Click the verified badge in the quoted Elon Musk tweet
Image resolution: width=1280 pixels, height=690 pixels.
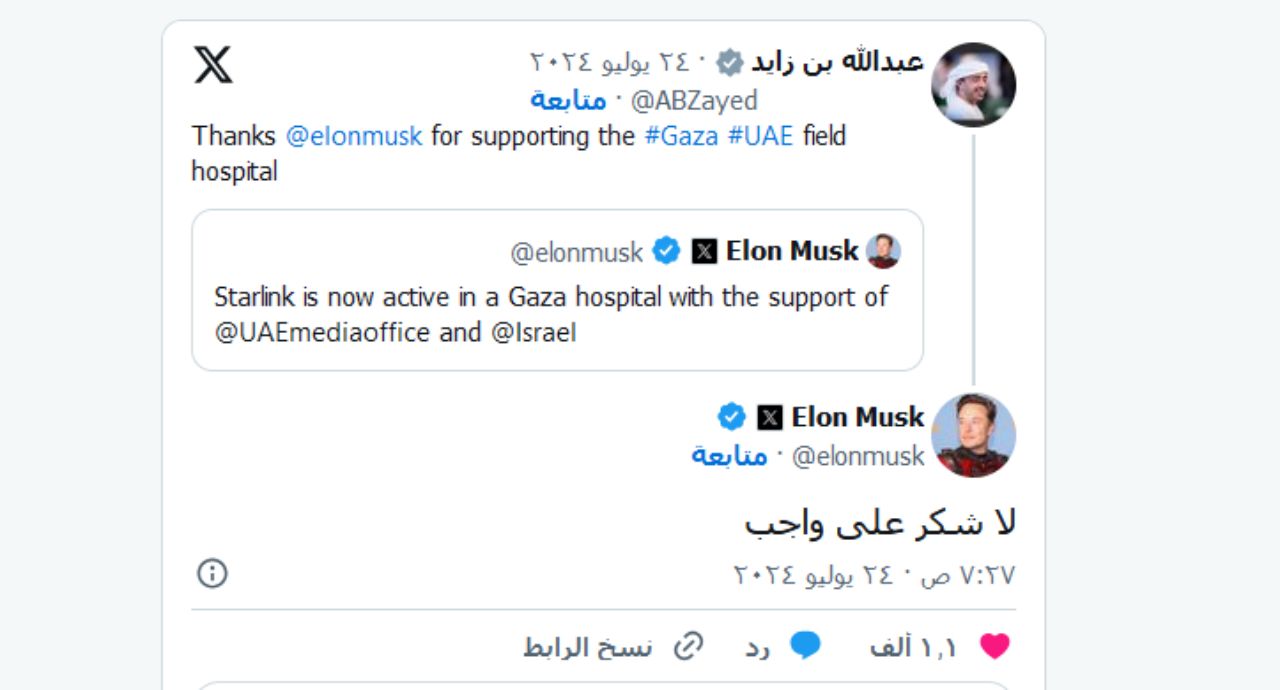point(666,252)
